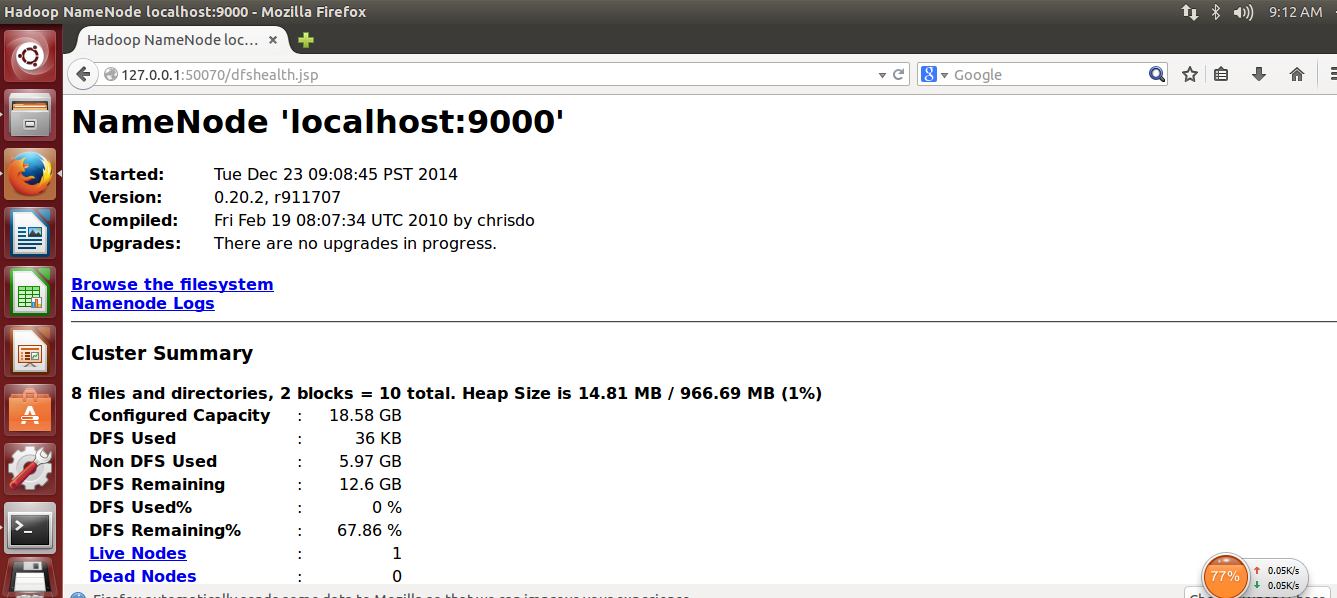Click the 'Configured Capacity' label
Viewport: 1337px width, 598px height.
click(x=180, y=415)
